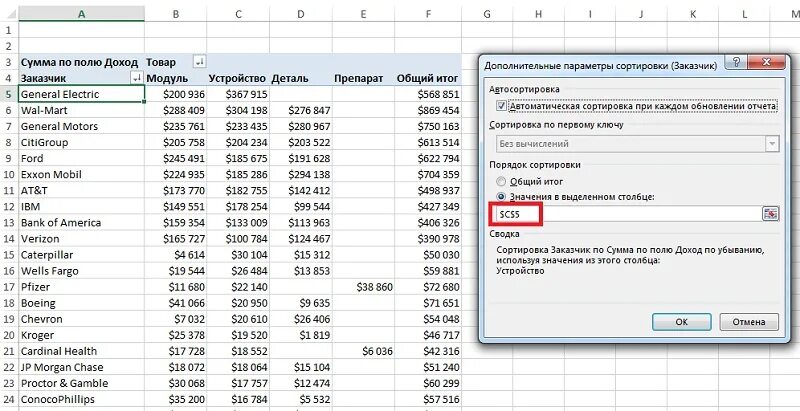800x411 pixels.
Task: Click the General Motors cell
Action: tap(82, 126)
